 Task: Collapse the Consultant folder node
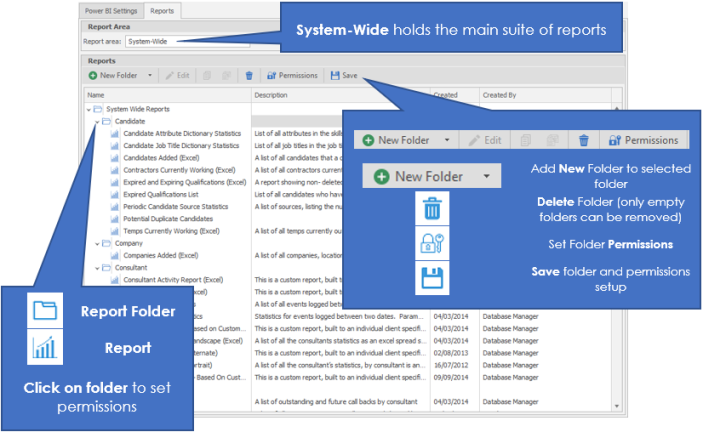(x=96, y=268)
